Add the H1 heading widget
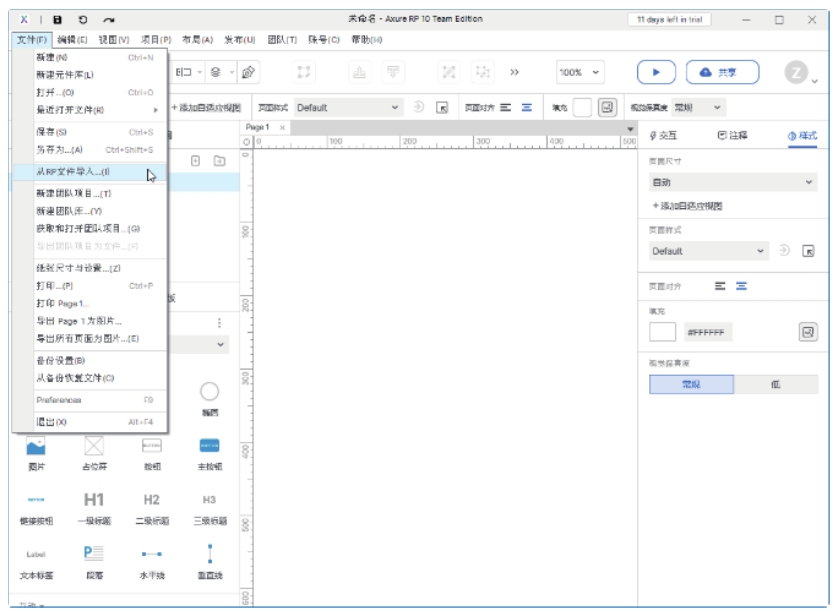 point(93,499)
